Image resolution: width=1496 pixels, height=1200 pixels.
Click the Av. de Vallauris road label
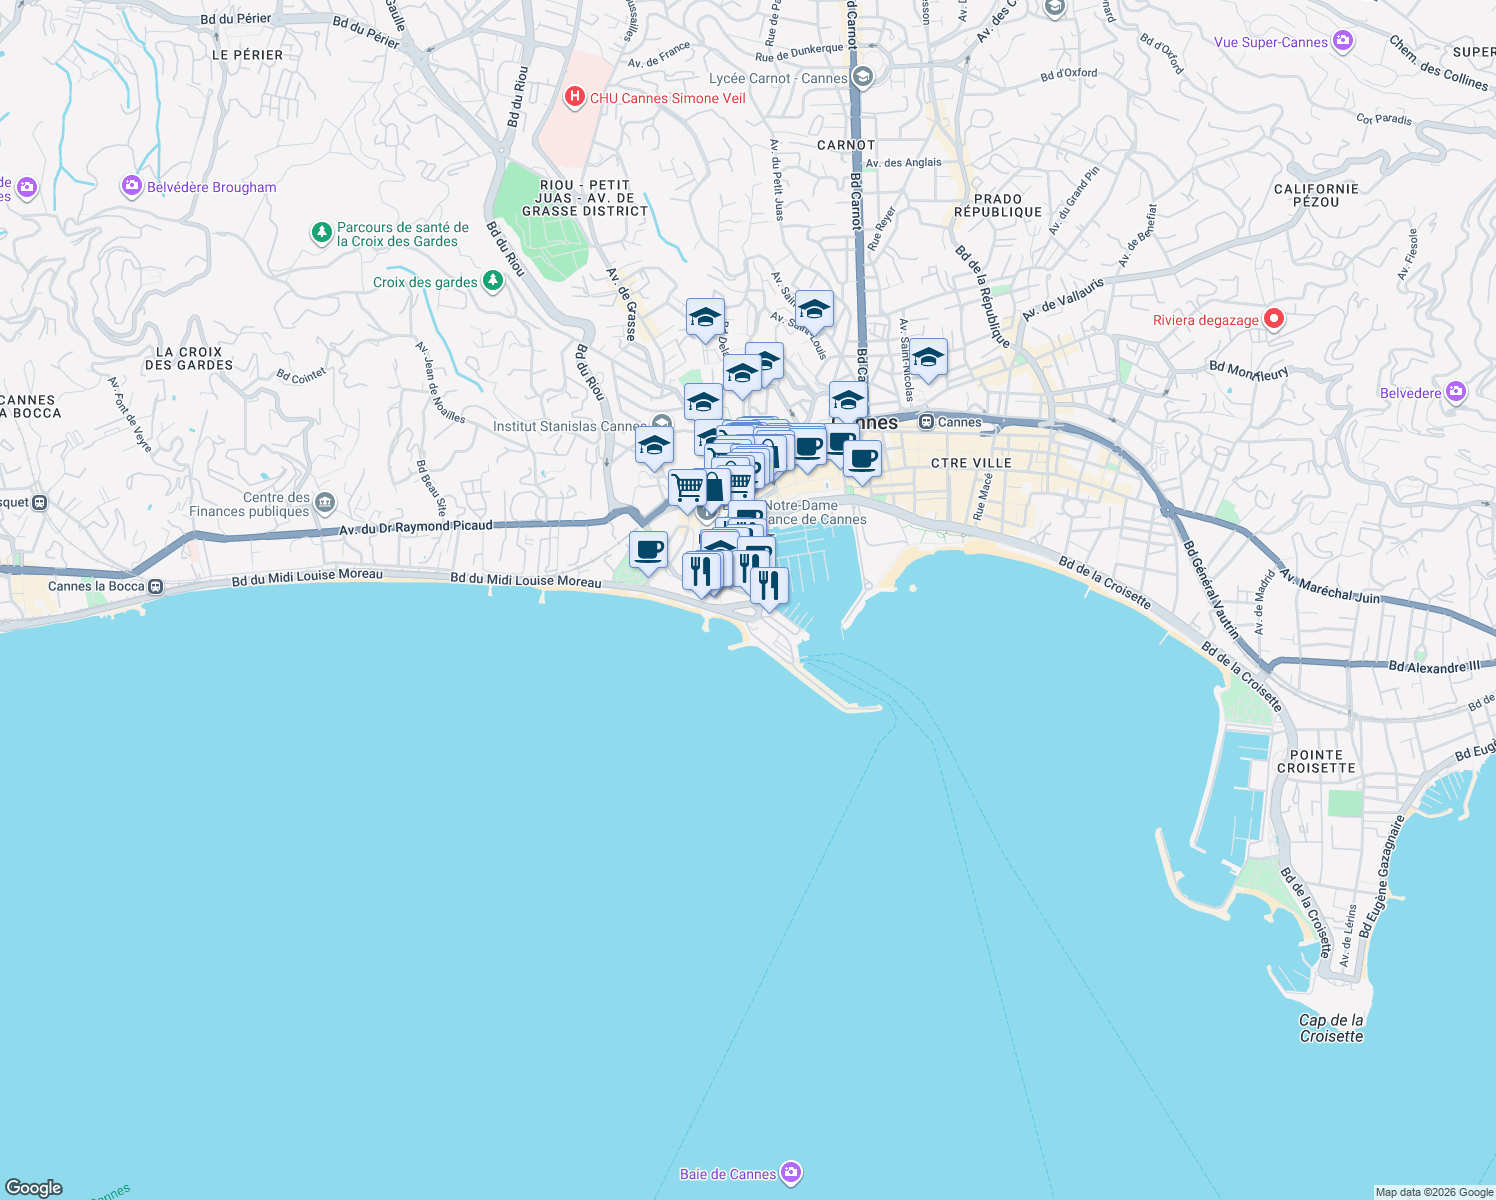(1063, 299)
